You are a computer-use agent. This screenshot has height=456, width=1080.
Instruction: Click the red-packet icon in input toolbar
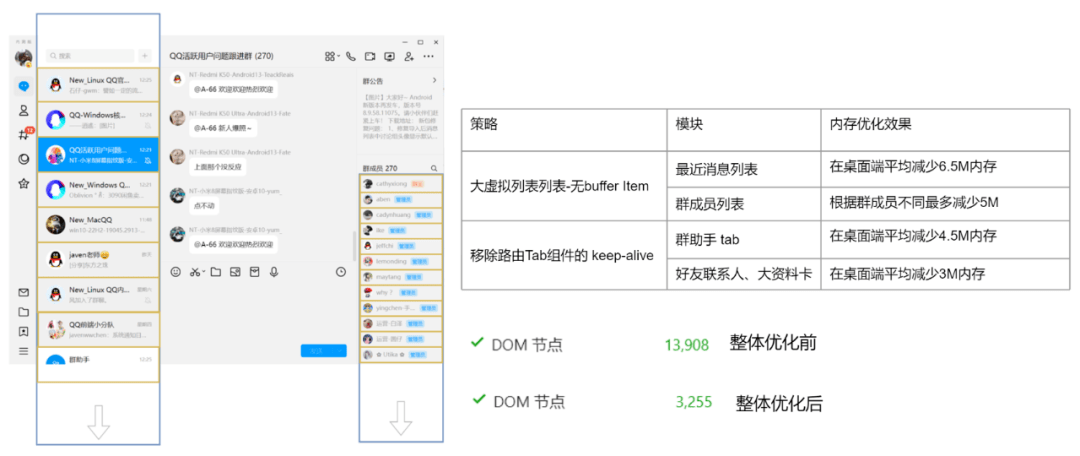click(254, 272)
